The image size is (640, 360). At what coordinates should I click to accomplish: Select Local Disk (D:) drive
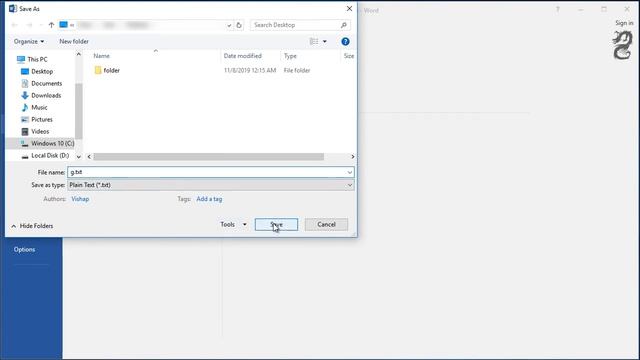coord(50,156)
